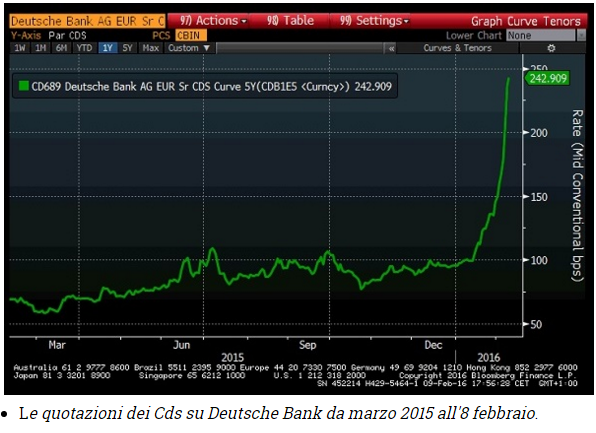Click the 150 y-axis label
596x433 pixels.
pyautogui.click(x=539, y=197)
